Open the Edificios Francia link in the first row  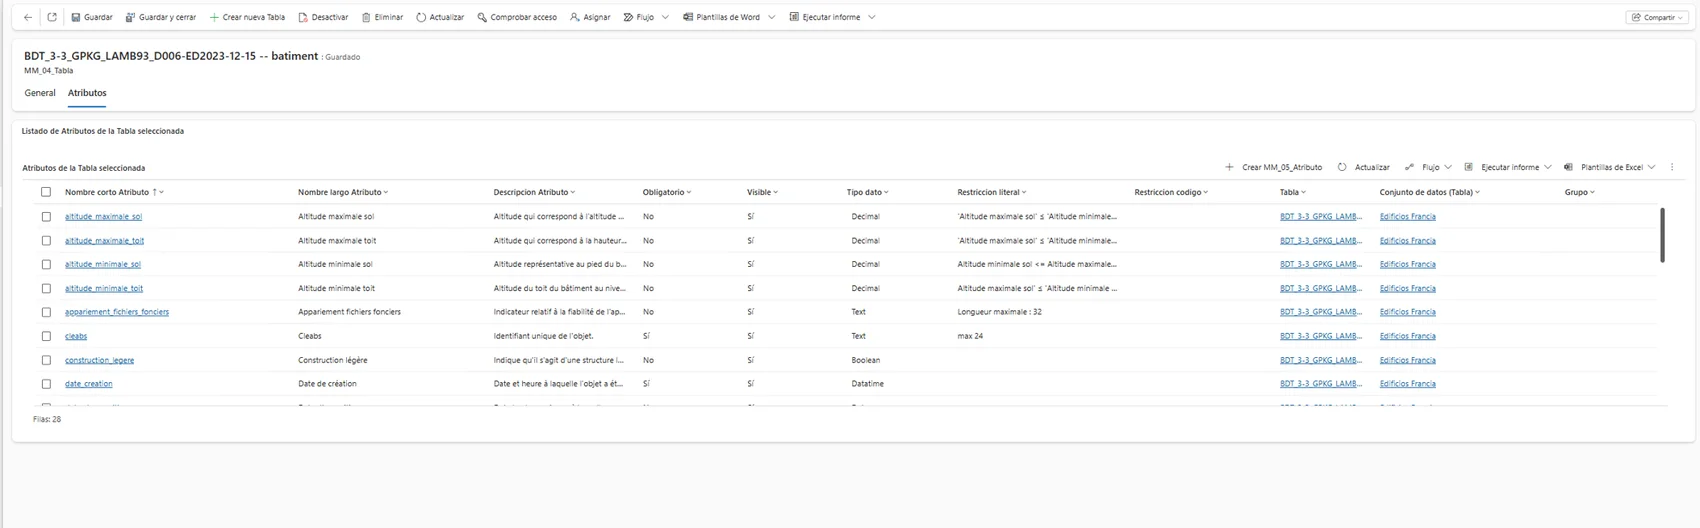tap(1407, 216)
